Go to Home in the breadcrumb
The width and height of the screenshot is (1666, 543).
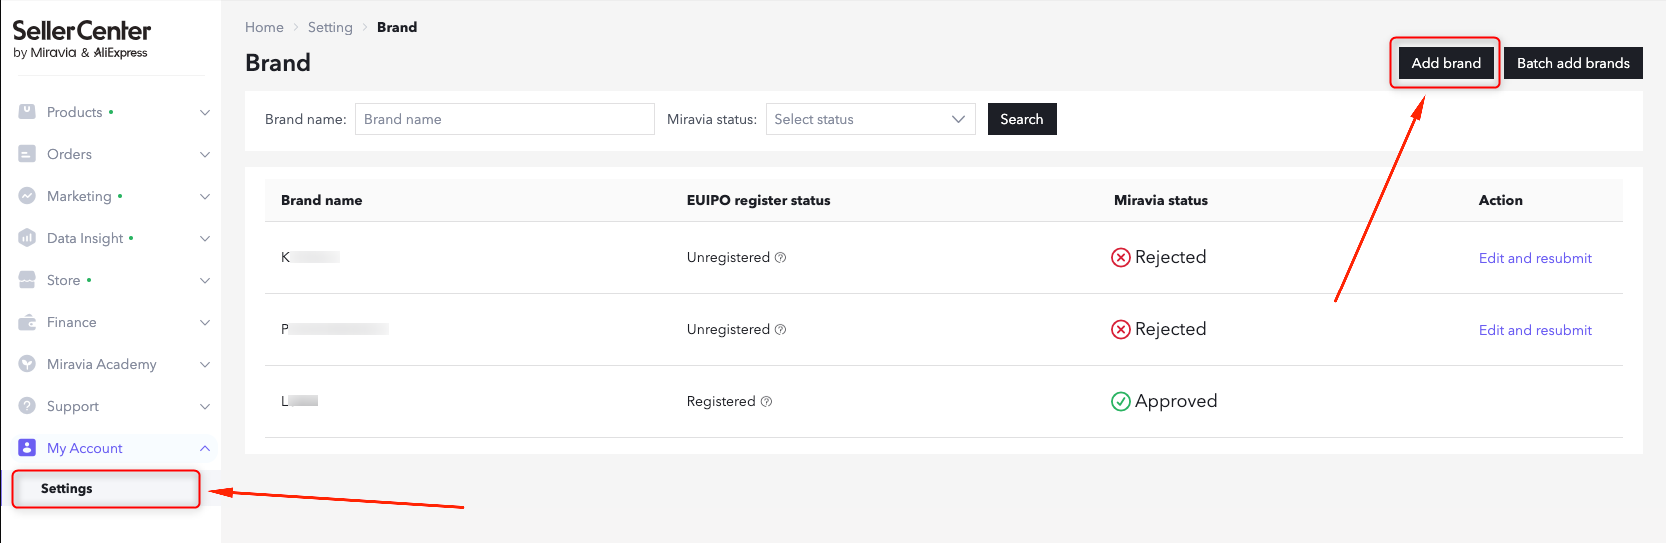264,27
